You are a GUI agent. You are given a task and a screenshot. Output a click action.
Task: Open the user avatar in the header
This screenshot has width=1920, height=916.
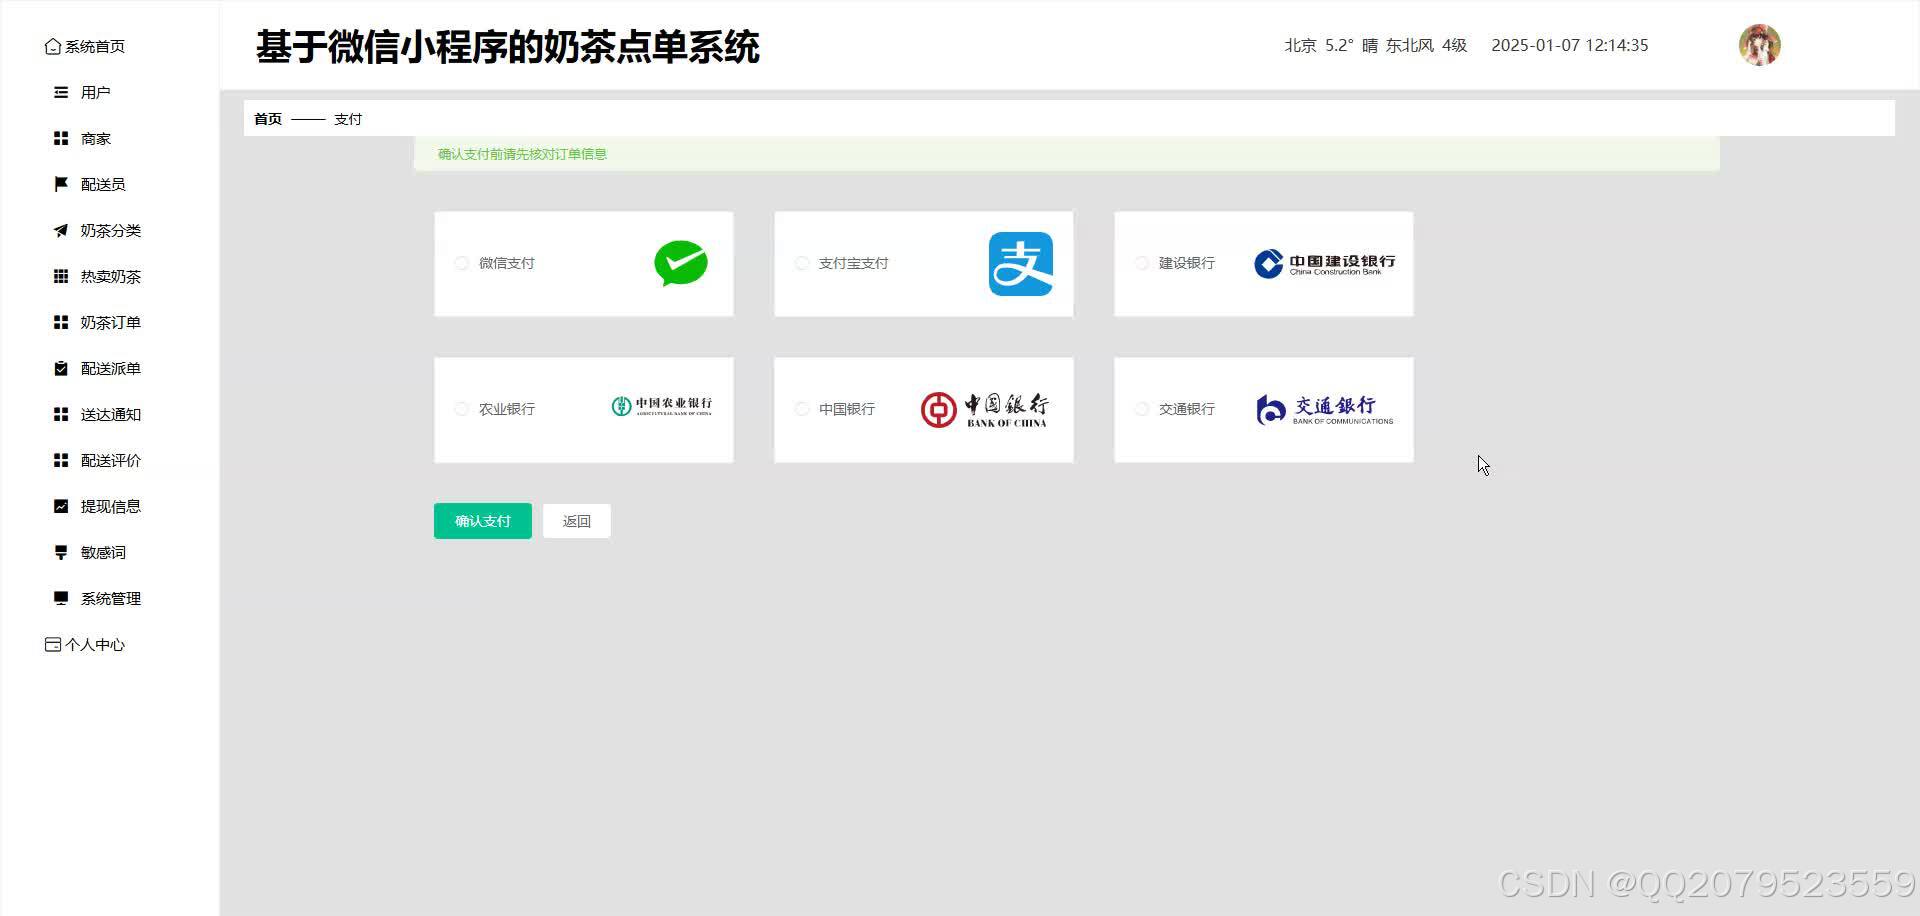(1759, 44)
